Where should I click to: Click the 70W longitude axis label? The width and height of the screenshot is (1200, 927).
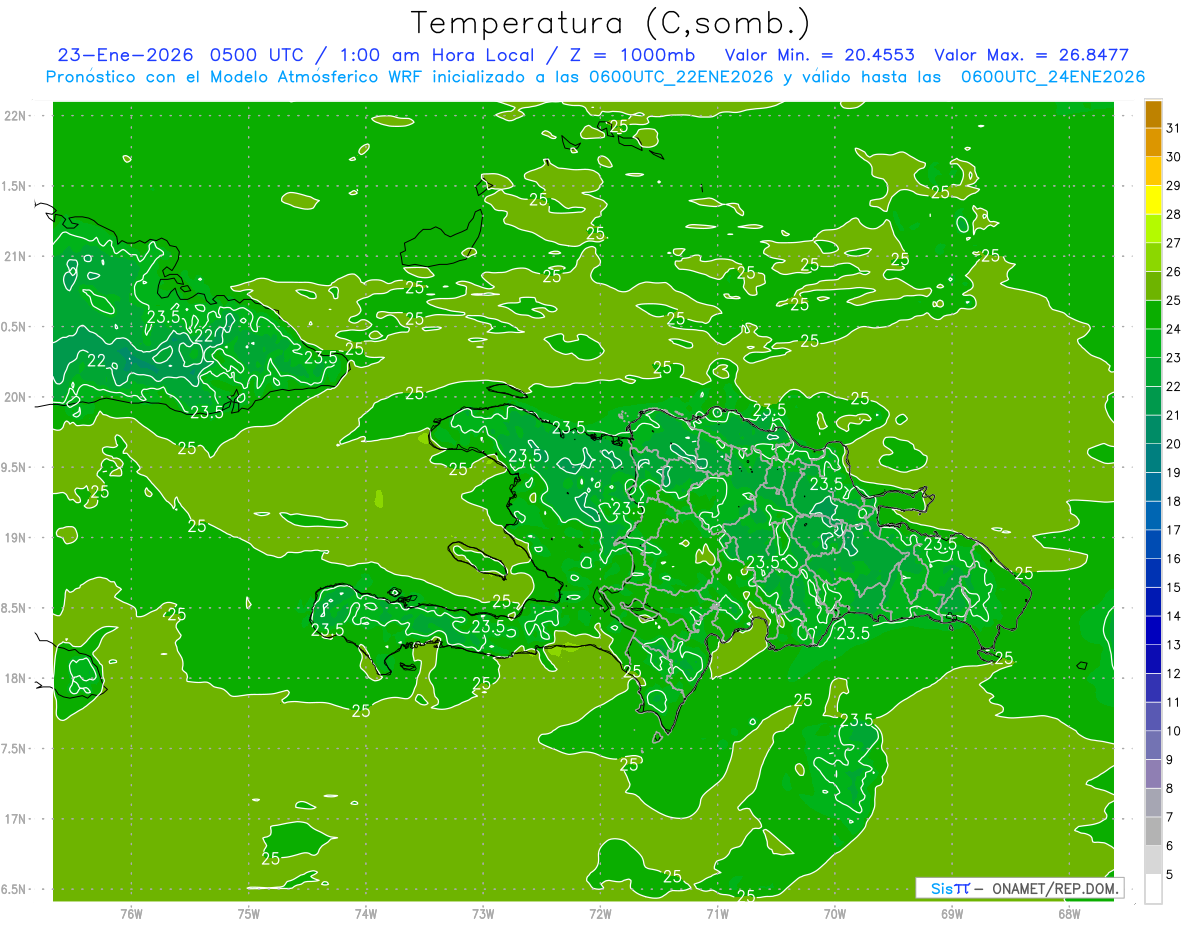pyautogui.click(x=835, y=913)
